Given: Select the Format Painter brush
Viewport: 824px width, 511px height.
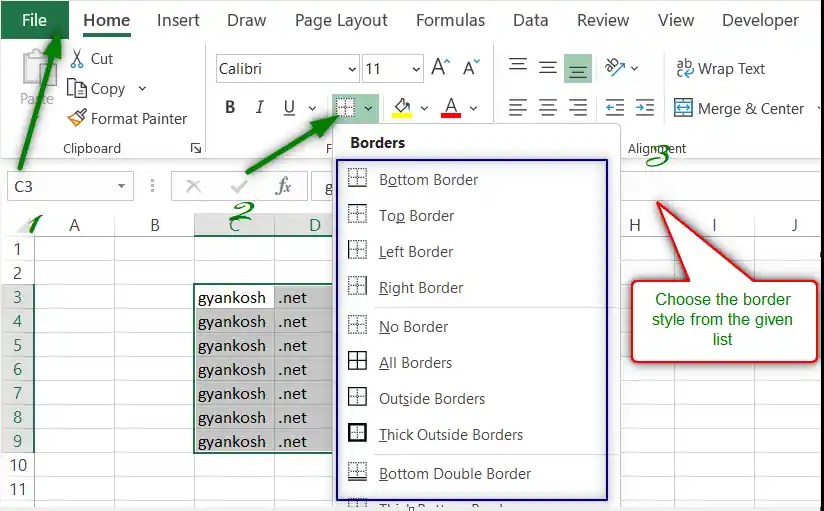Looking at the screenshot, I should (x=77, y=118).
